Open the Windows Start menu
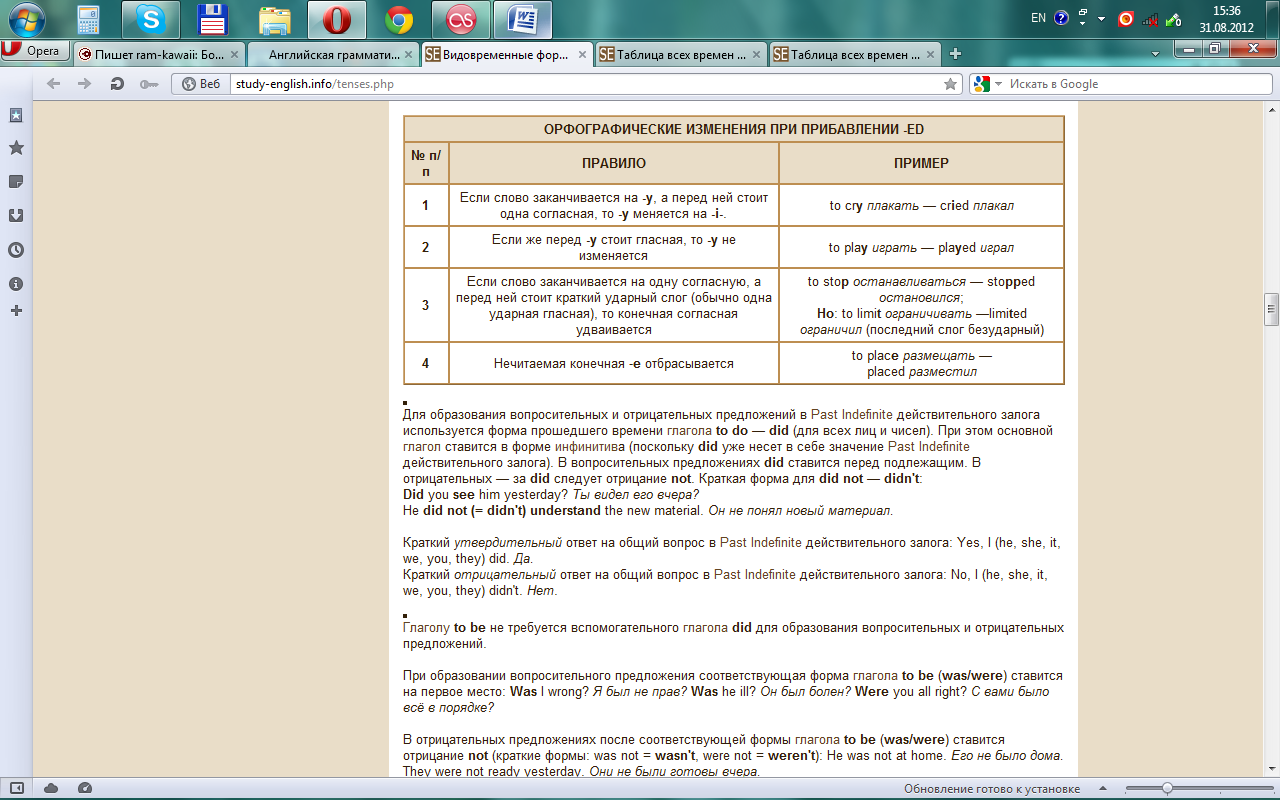The image size is (1280, 800). pyautogui.click(x=27, y=19)
